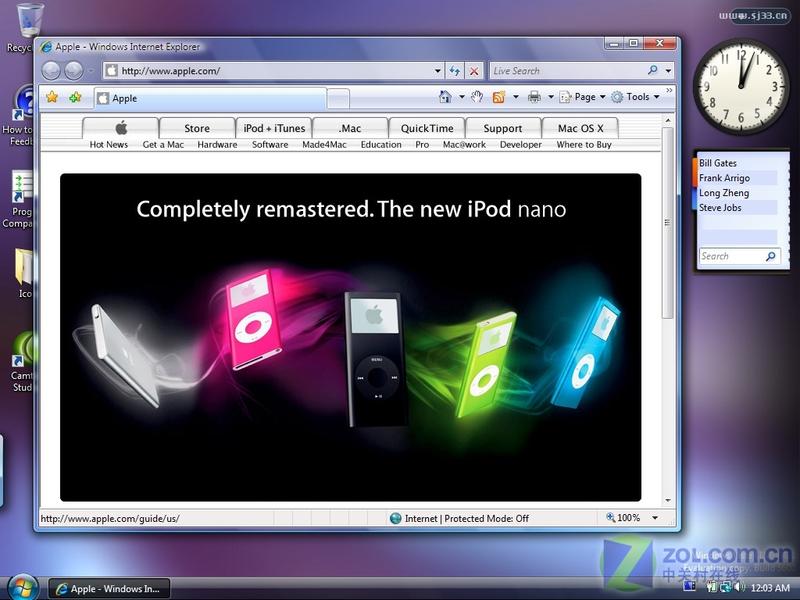This screenshot has height=600, width=800.
Task: Click the page scroll up arrow
Action: (668, 120)
